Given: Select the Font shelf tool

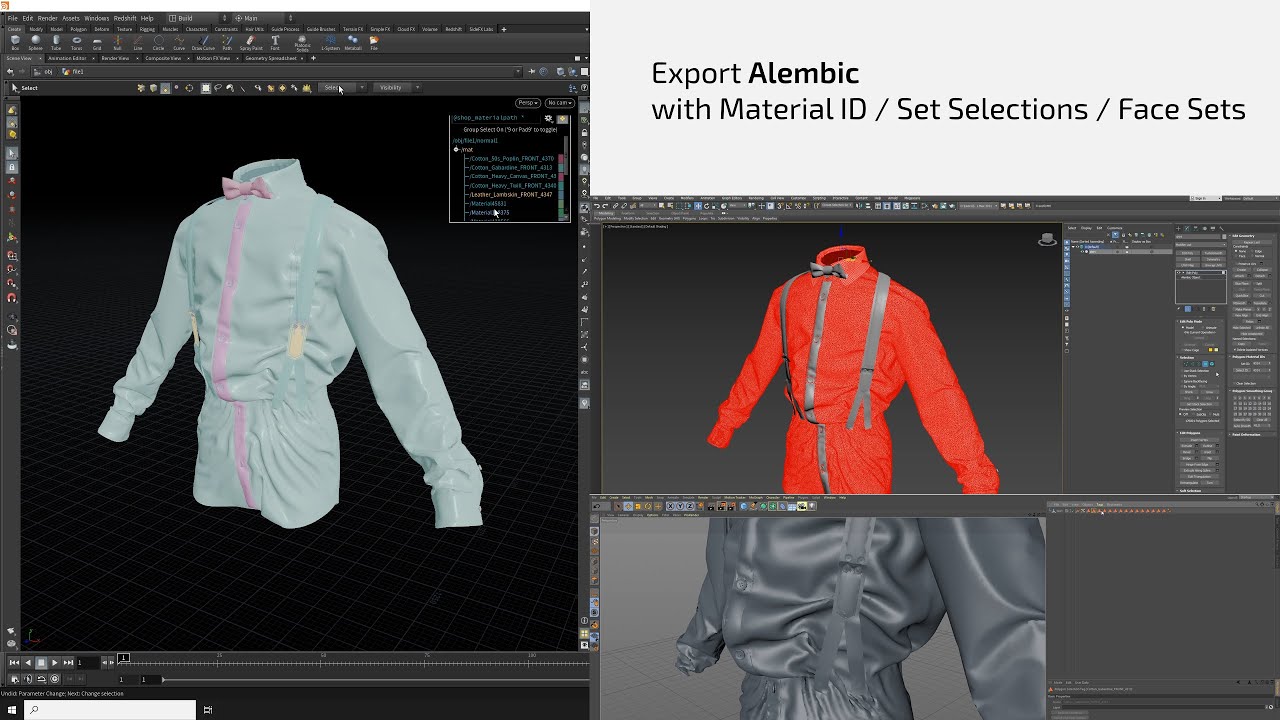Looking at the screenshot, I should 275,43.
